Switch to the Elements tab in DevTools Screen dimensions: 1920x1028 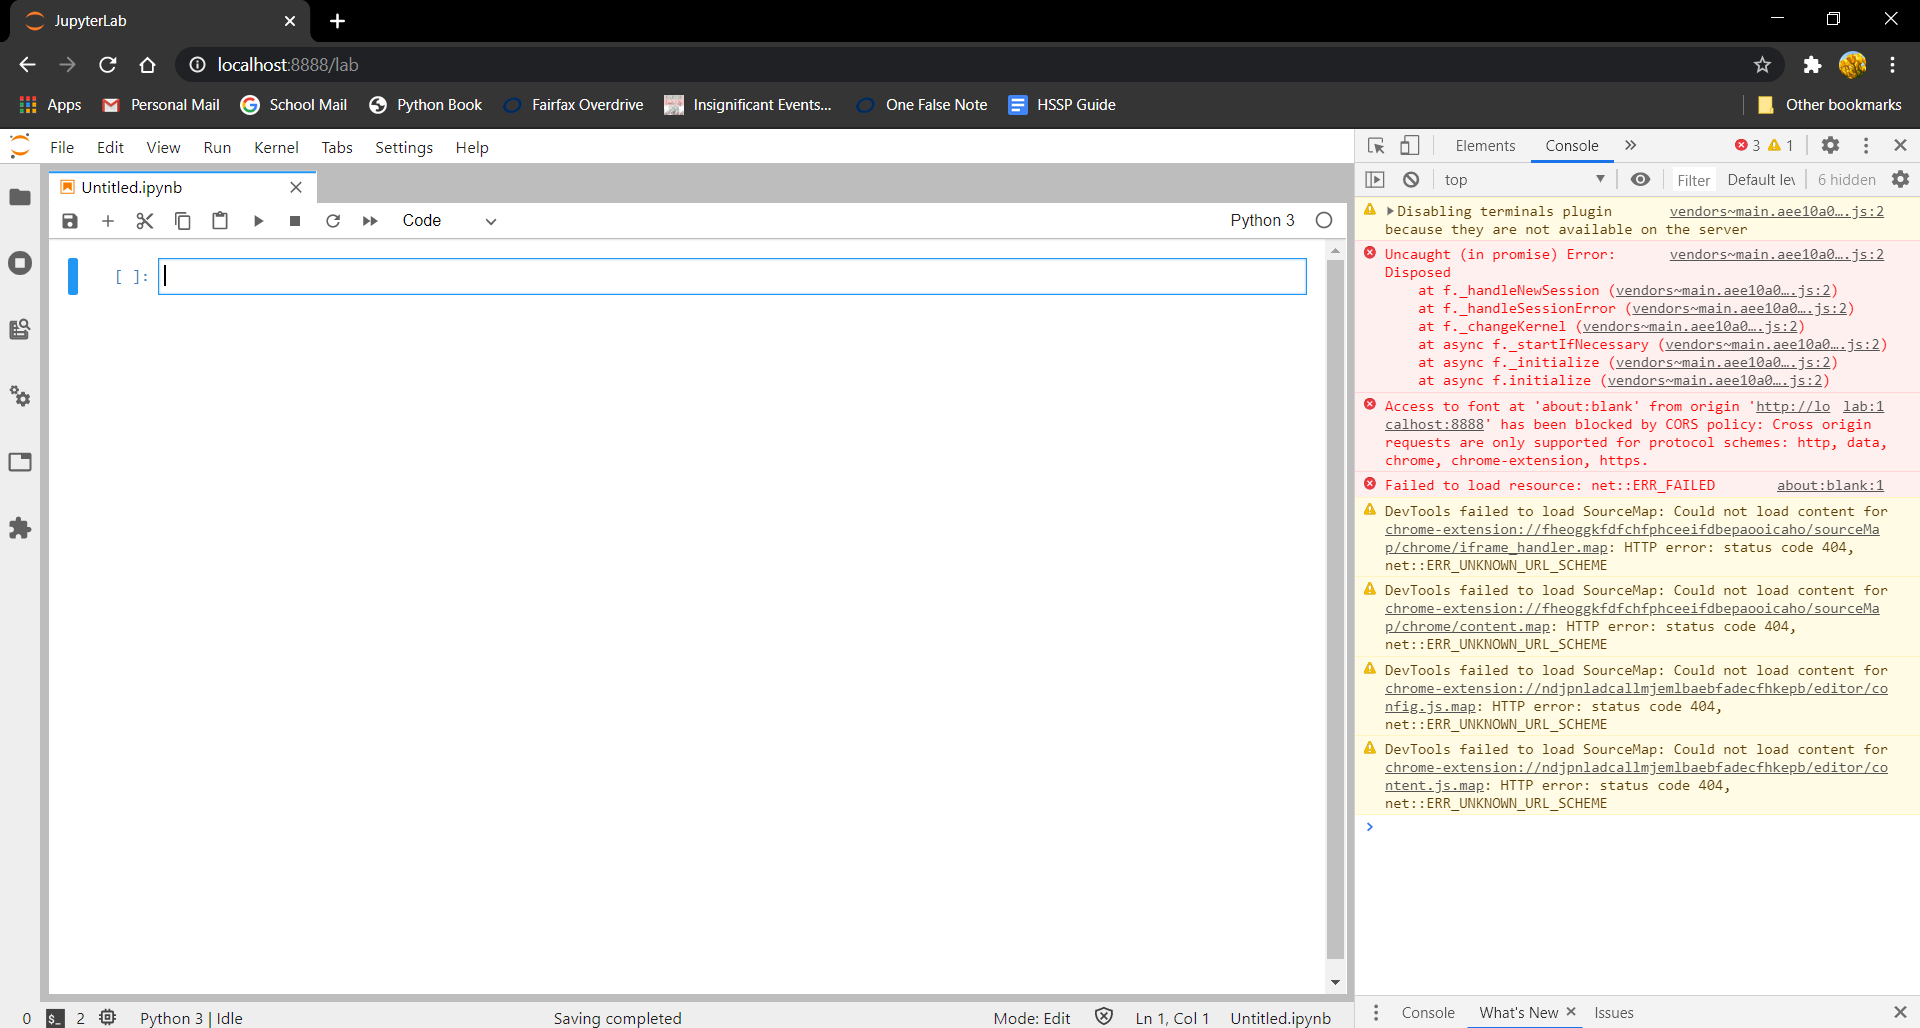[x=1484, y=145]
